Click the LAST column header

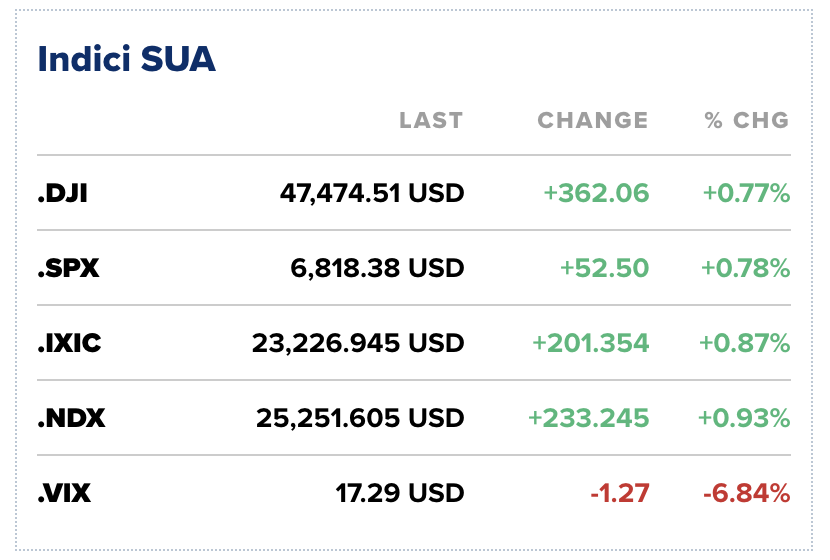[x=431, y=121]
